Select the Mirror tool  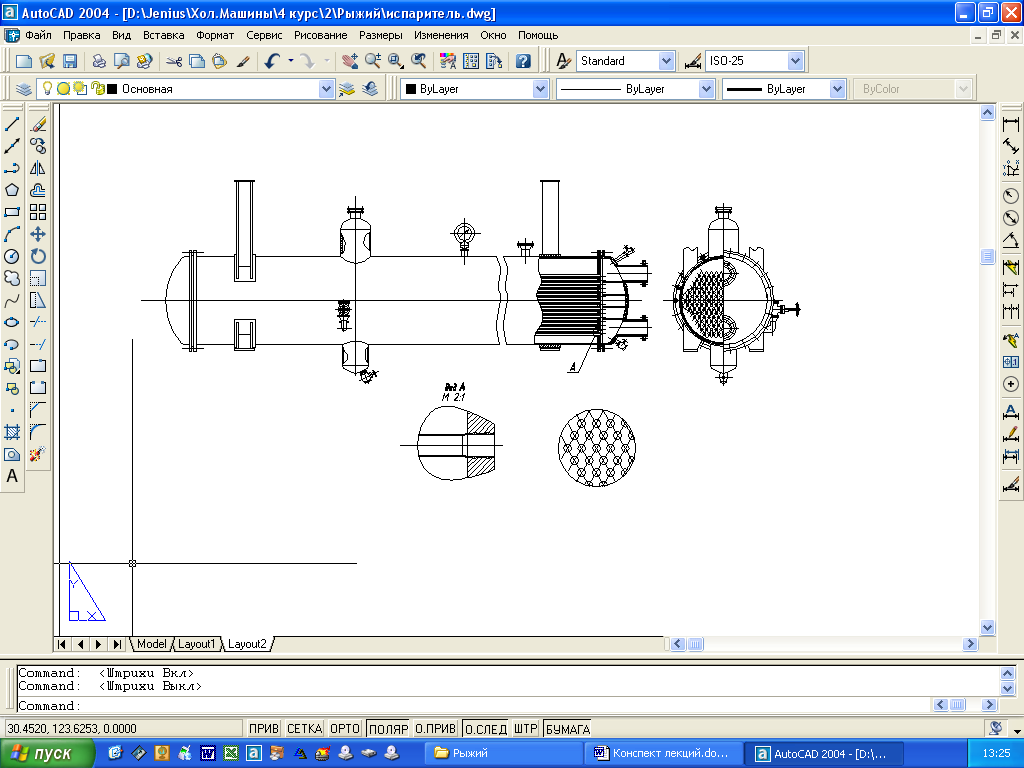38,168
